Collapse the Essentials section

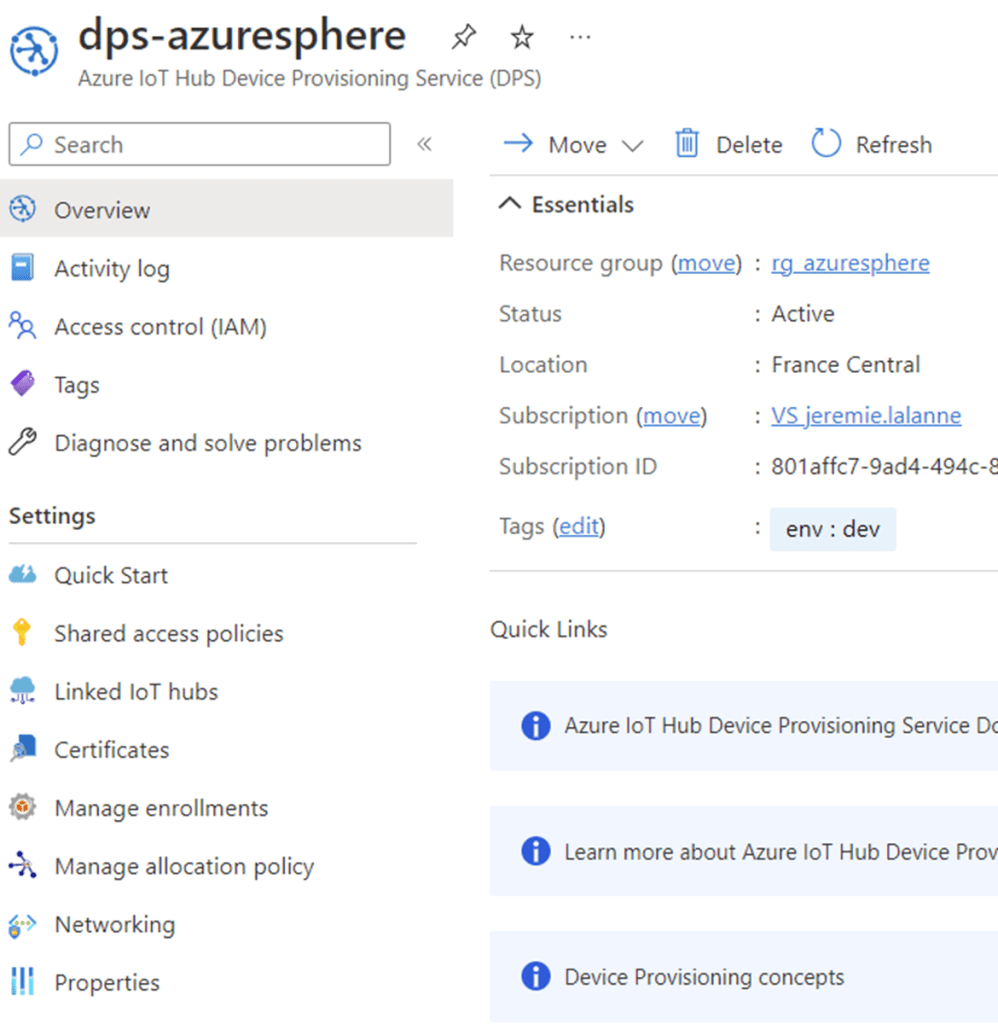coord(513,204)
